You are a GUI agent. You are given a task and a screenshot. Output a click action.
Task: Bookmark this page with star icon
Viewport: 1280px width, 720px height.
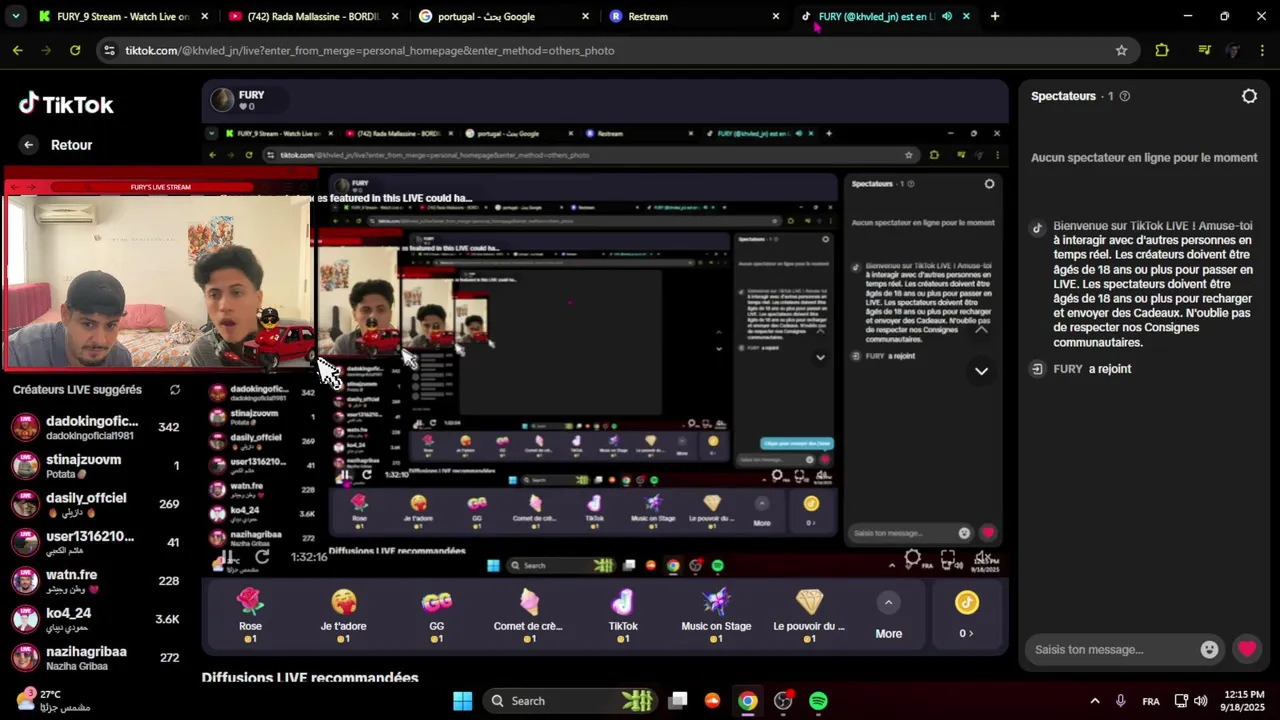tap(1121, 50)
